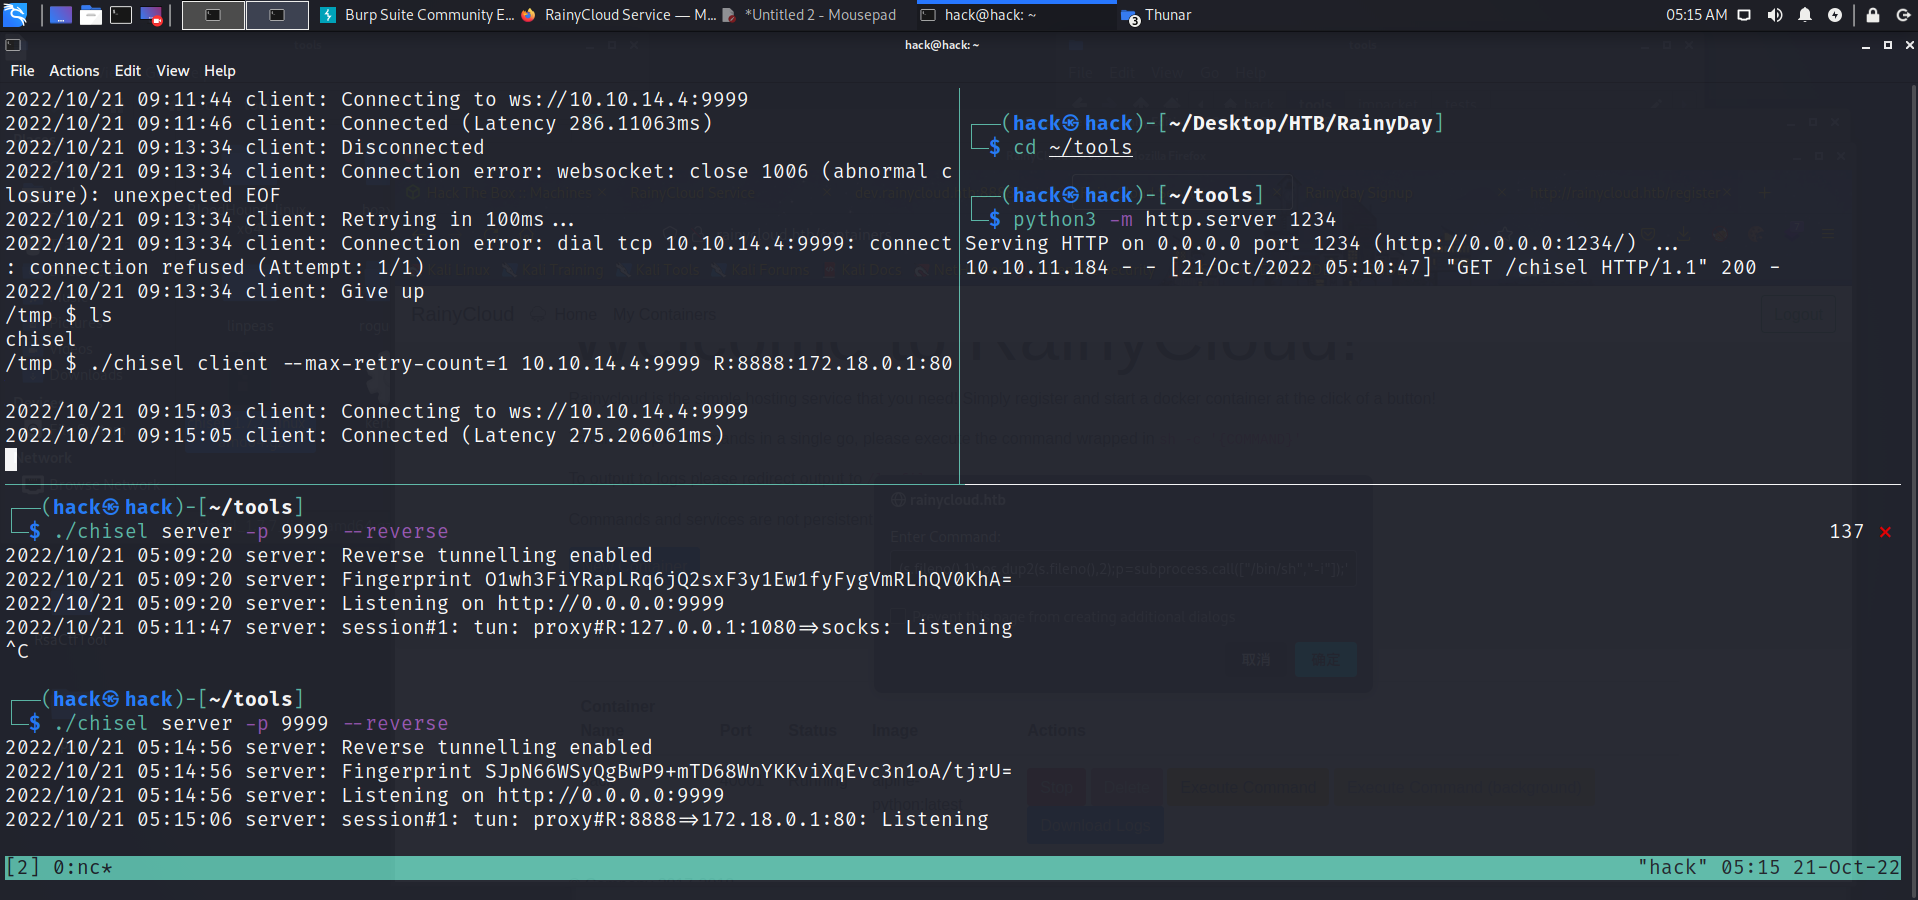Screen dimensions: 1918x900
Task: Click the screen recorder panel launcher
Action: tap(151, 15)
